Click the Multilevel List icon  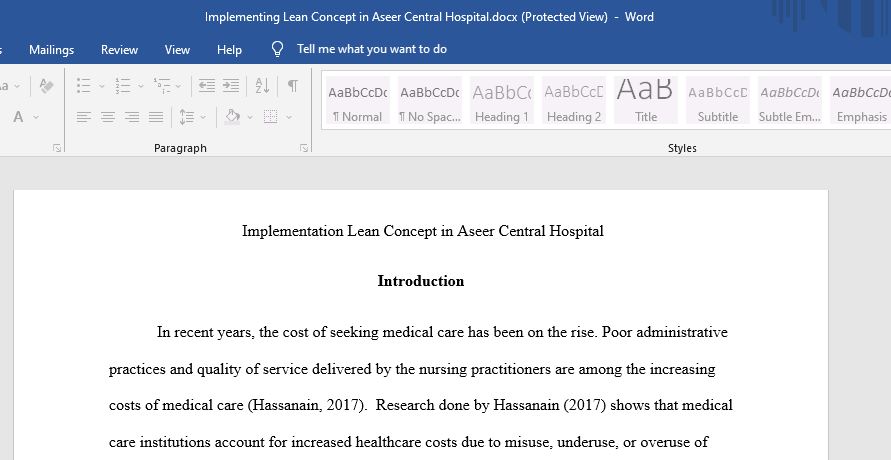point(161,86)
